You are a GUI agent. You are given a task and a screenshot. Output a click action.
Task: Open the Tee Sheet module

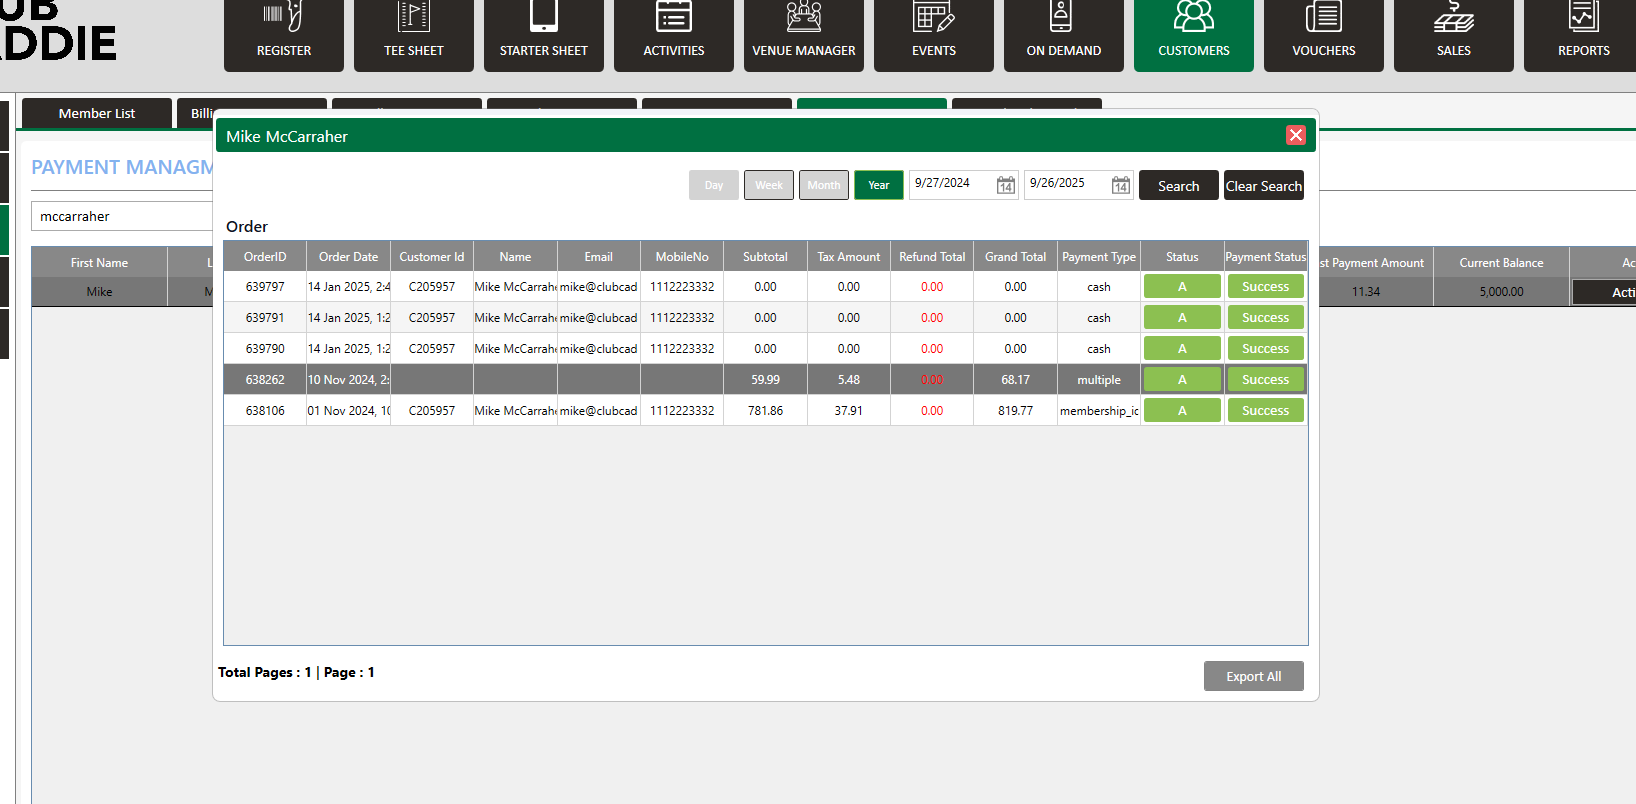pos(413,35)
